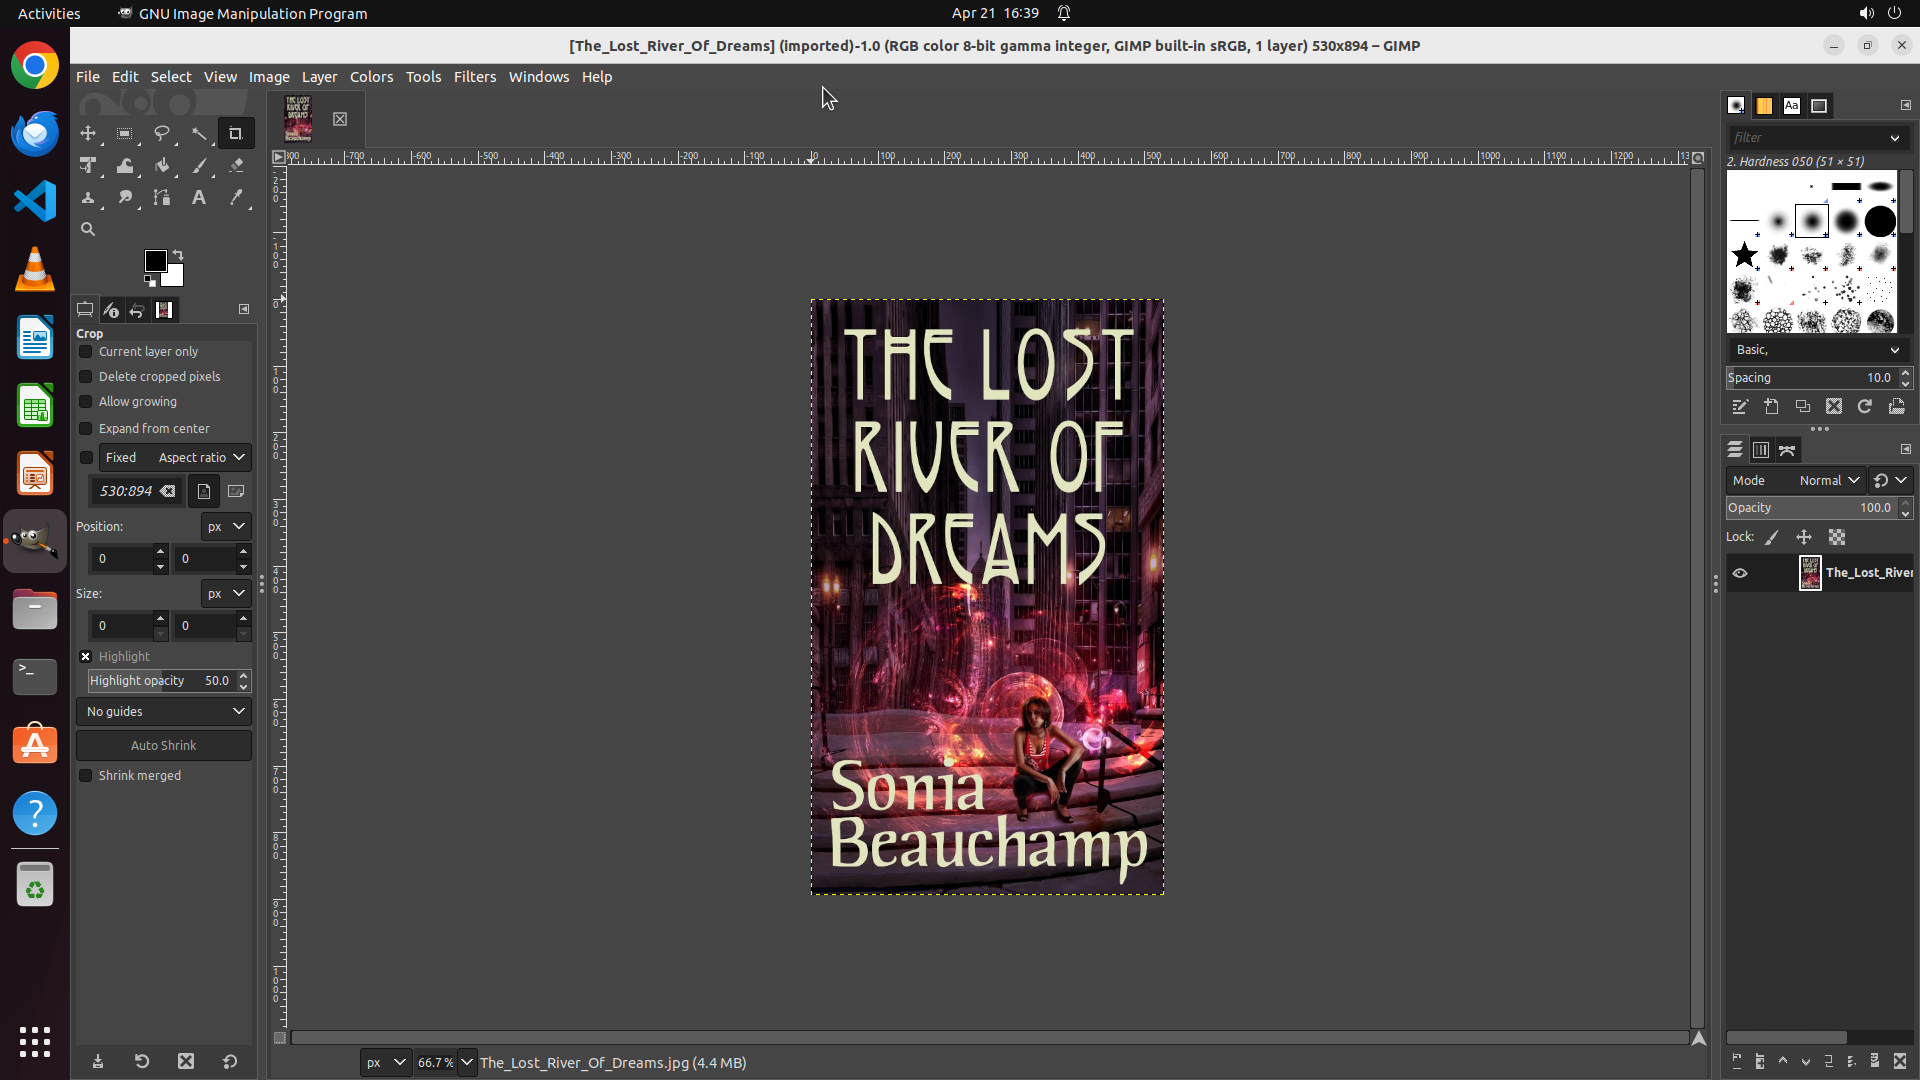Open the Filters menu

tap(474, 77)
